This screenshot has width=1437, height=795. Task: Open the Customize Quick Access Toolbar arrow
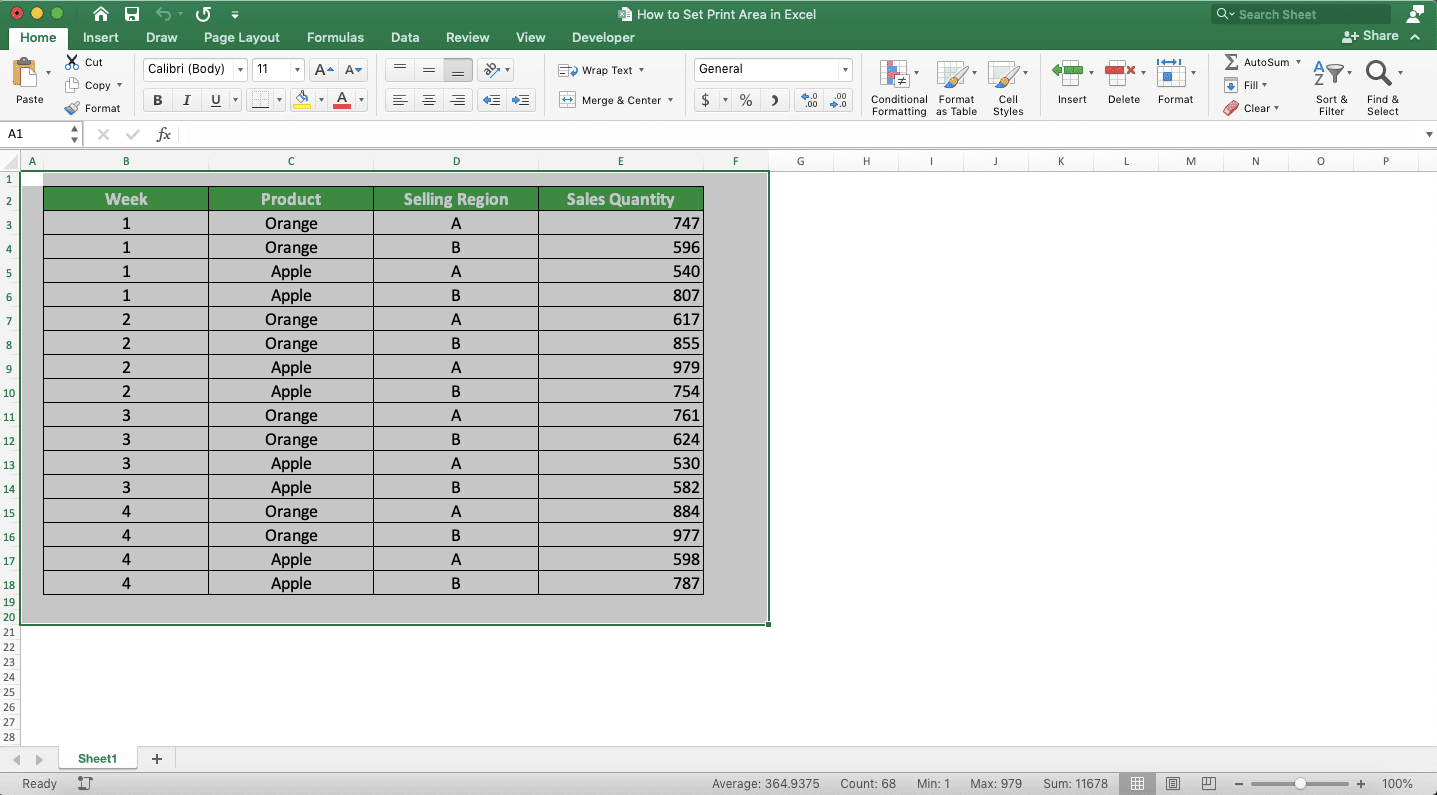pyautogui.click(x=234, y=15)
